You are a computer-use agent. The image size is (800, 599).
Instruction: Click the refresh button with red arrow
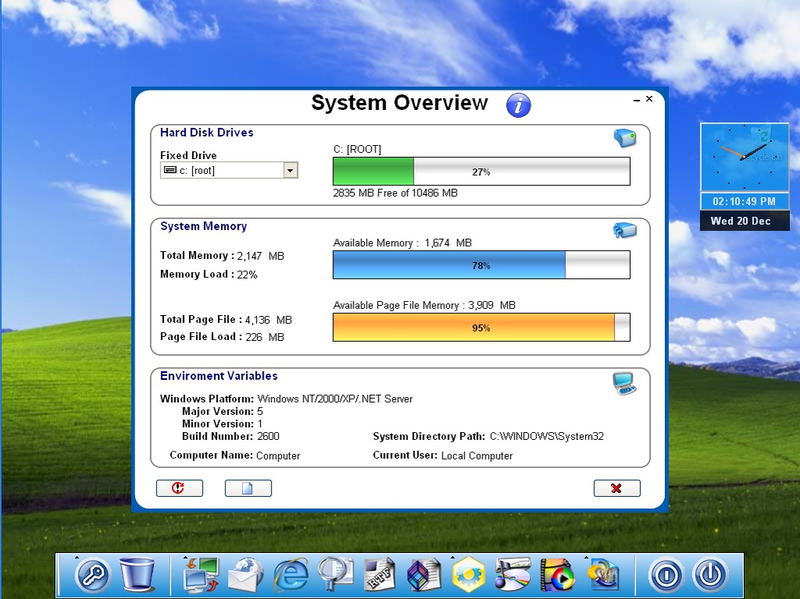click(x=179, y=488)
